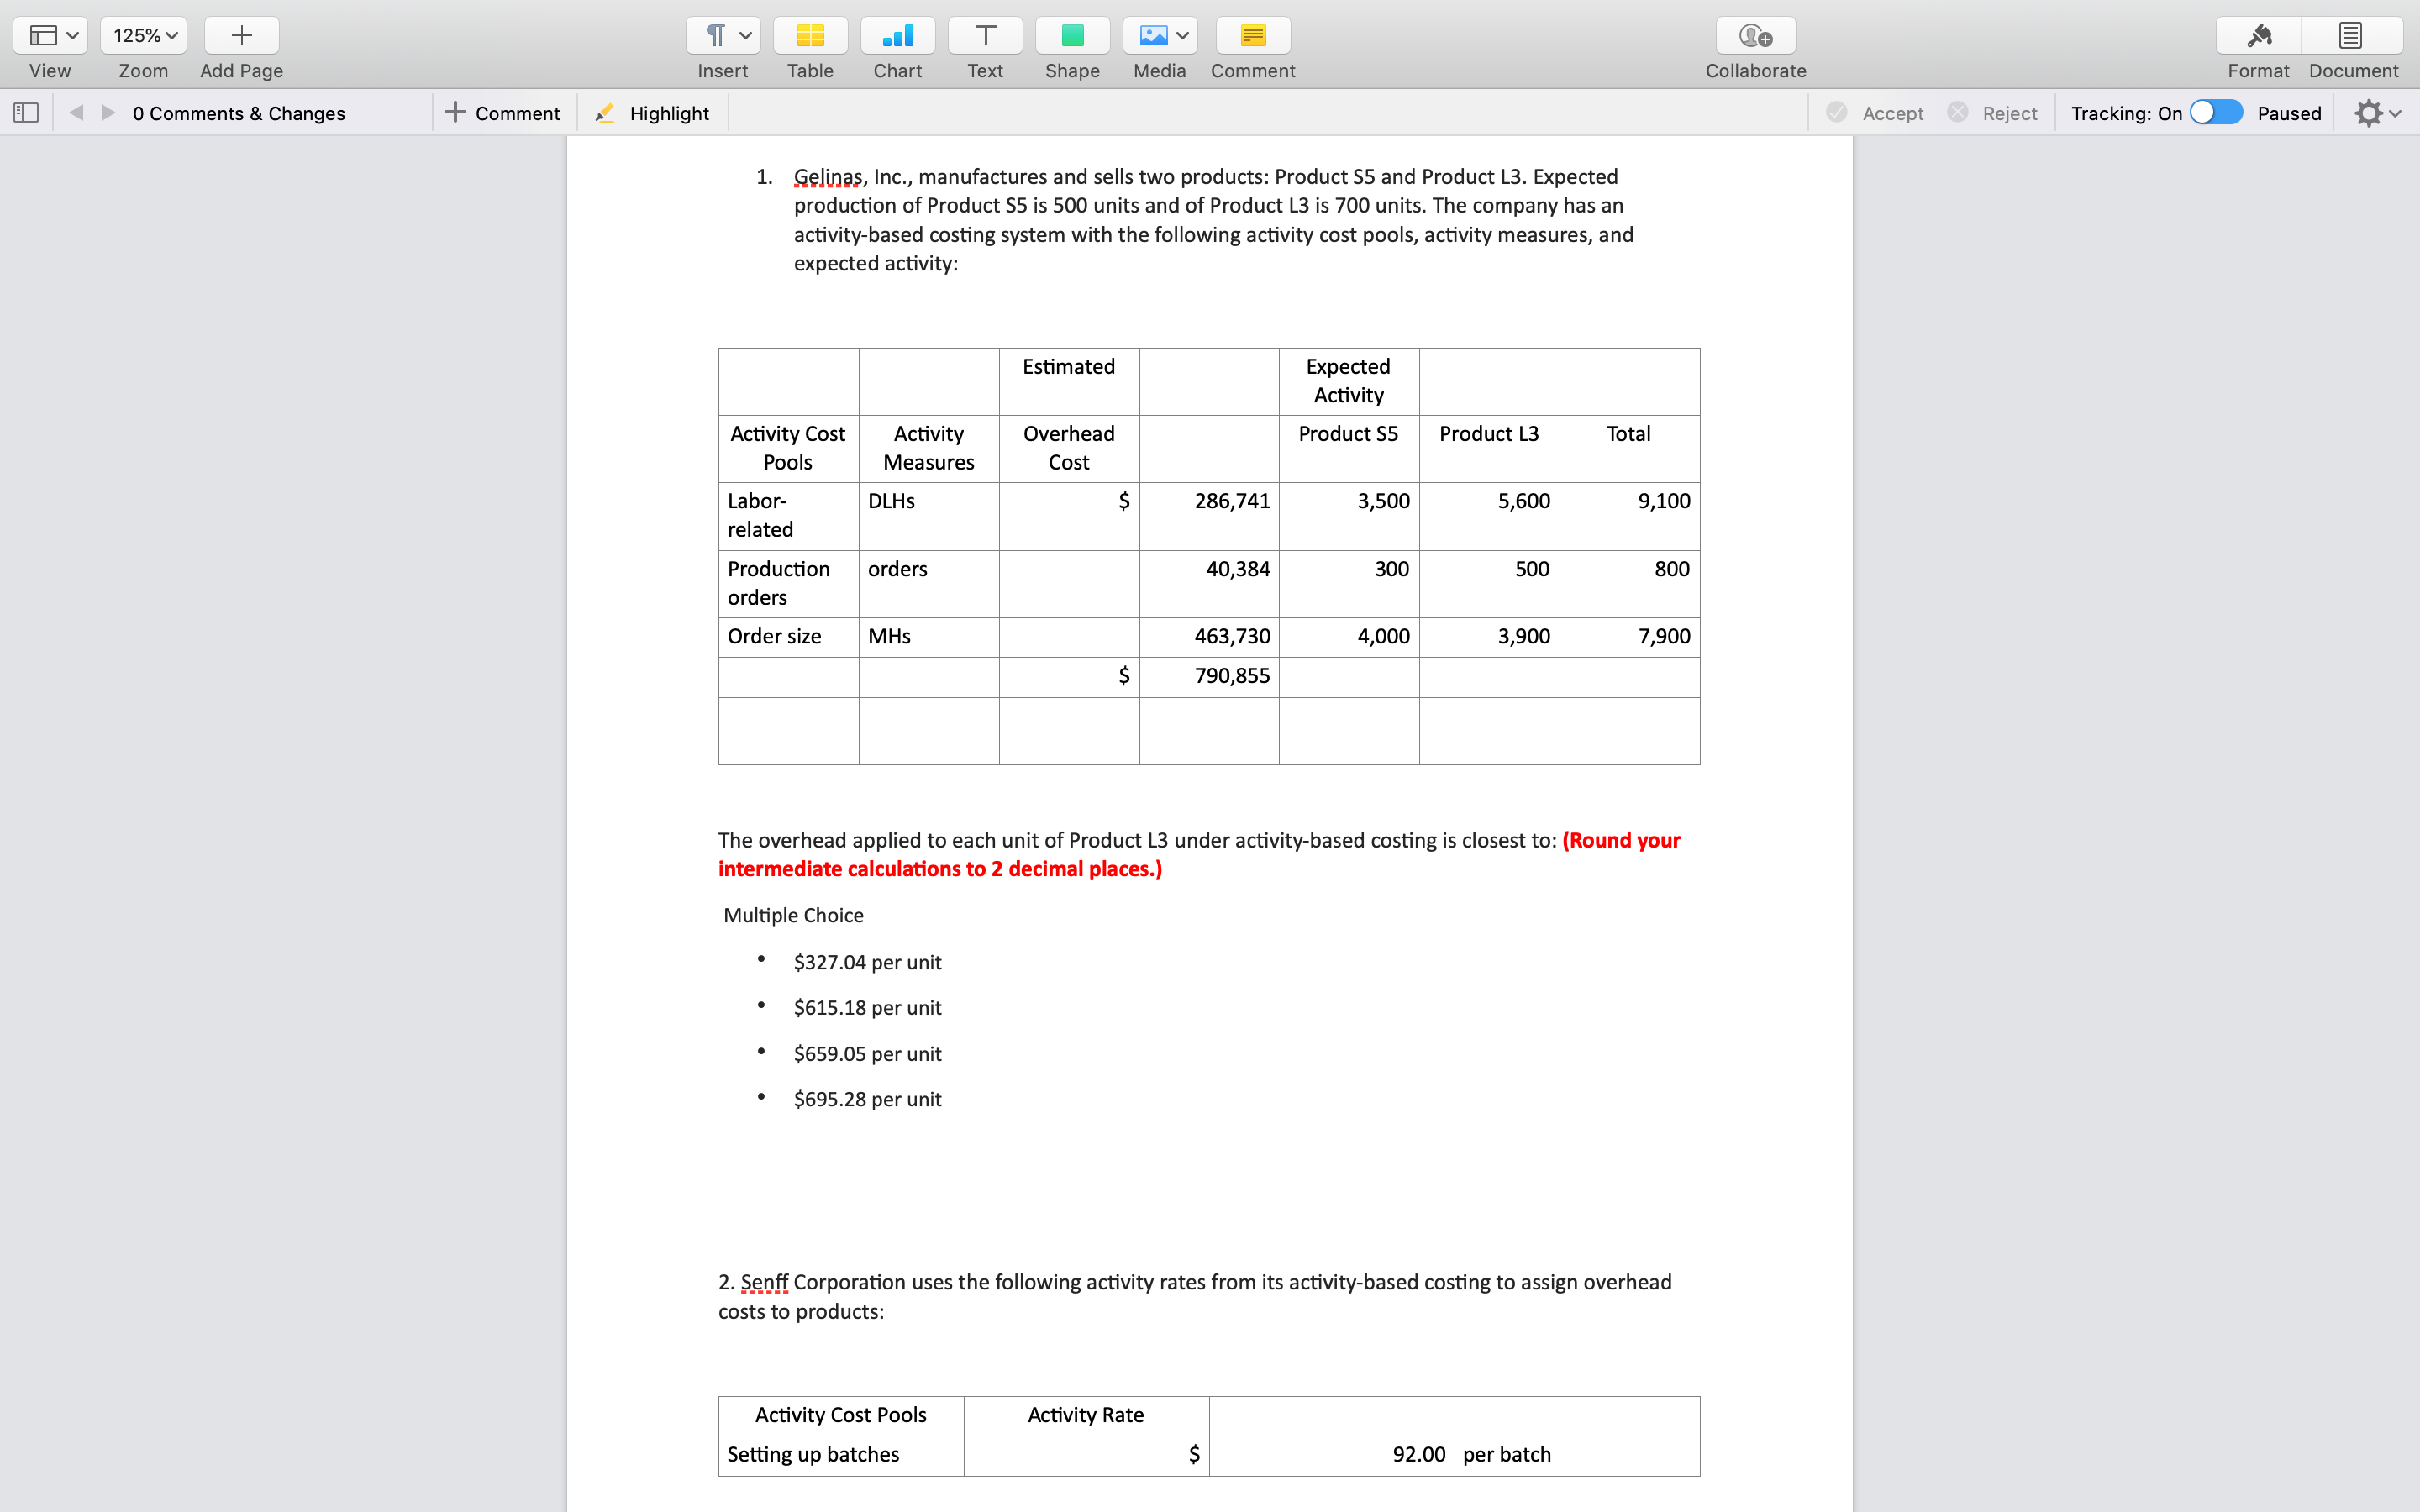Open the Media dropdown menu
Viewport: 2420px width, 1512px height.
pos(1160,36)
